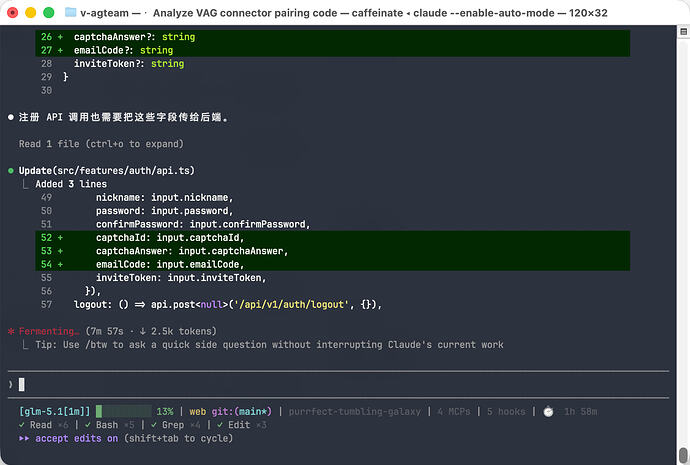Click the [glm-5.1[1m]] model label
The height and width of the screenshot is (465, 690).
point(55,412)
